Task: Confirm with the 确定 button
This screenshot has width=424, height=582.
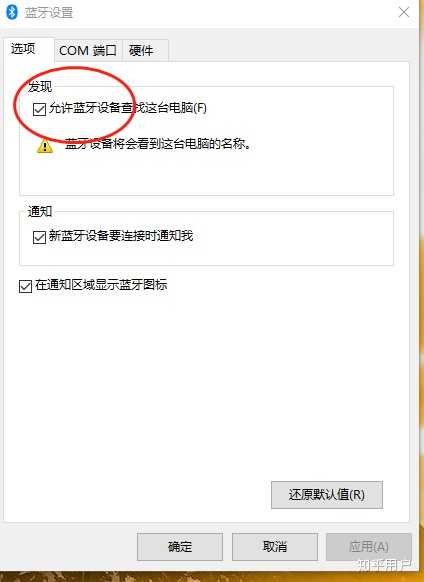Action: click(180, 547)
